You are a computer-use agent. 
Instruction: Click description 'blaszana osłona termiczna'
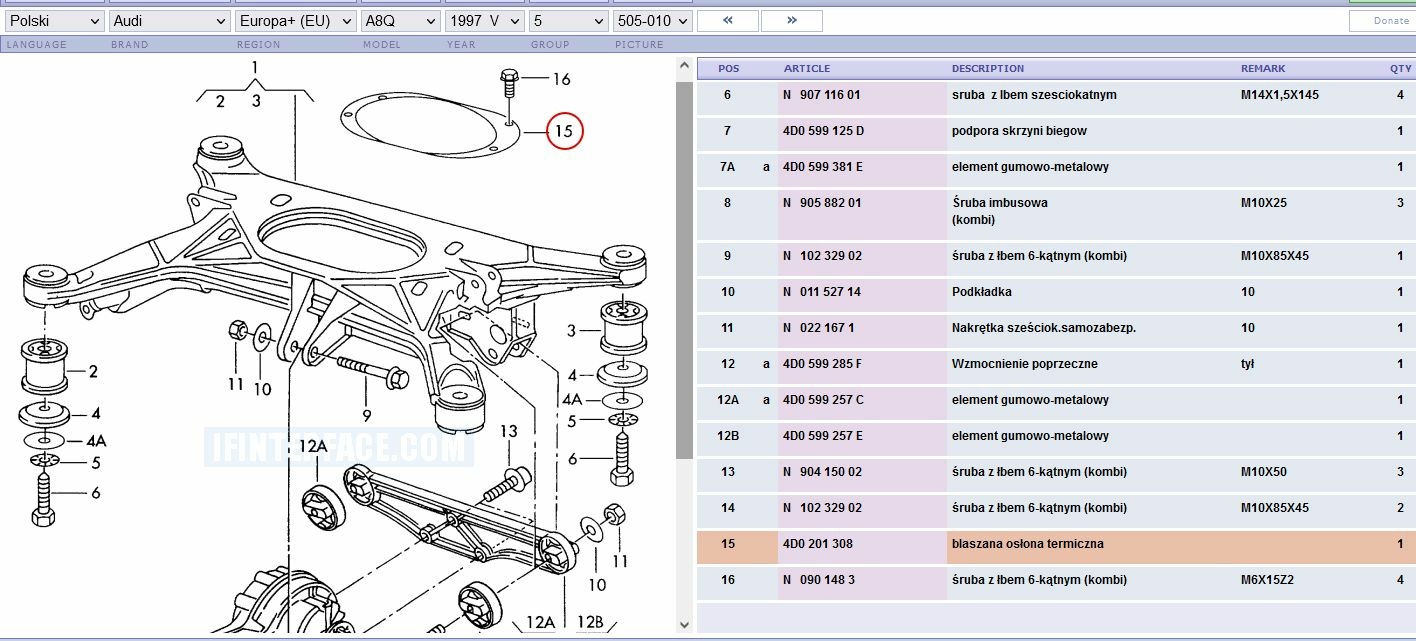tap(1027, 544)
